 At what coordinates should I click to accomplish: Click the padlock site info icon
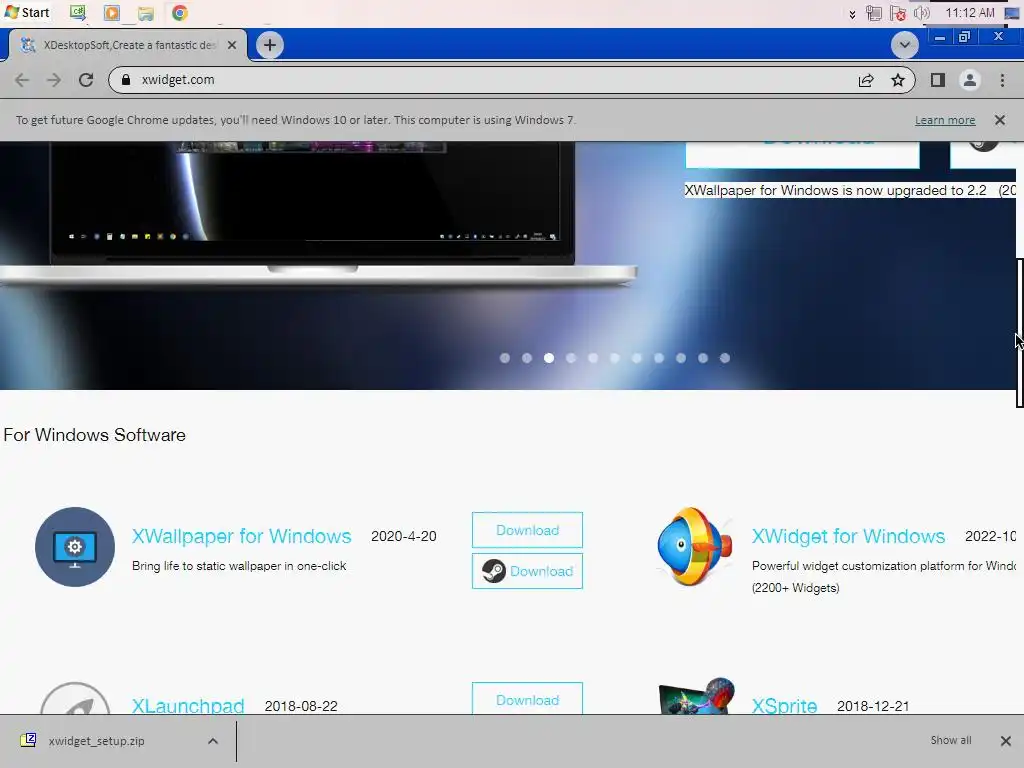[126, 80]
